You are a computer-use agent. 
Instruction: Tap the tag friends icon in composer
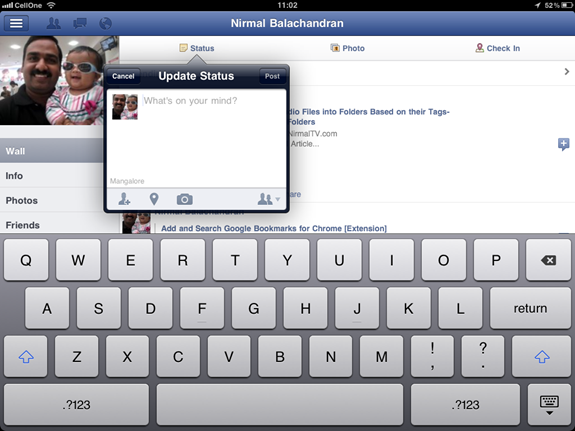[124, 199]
